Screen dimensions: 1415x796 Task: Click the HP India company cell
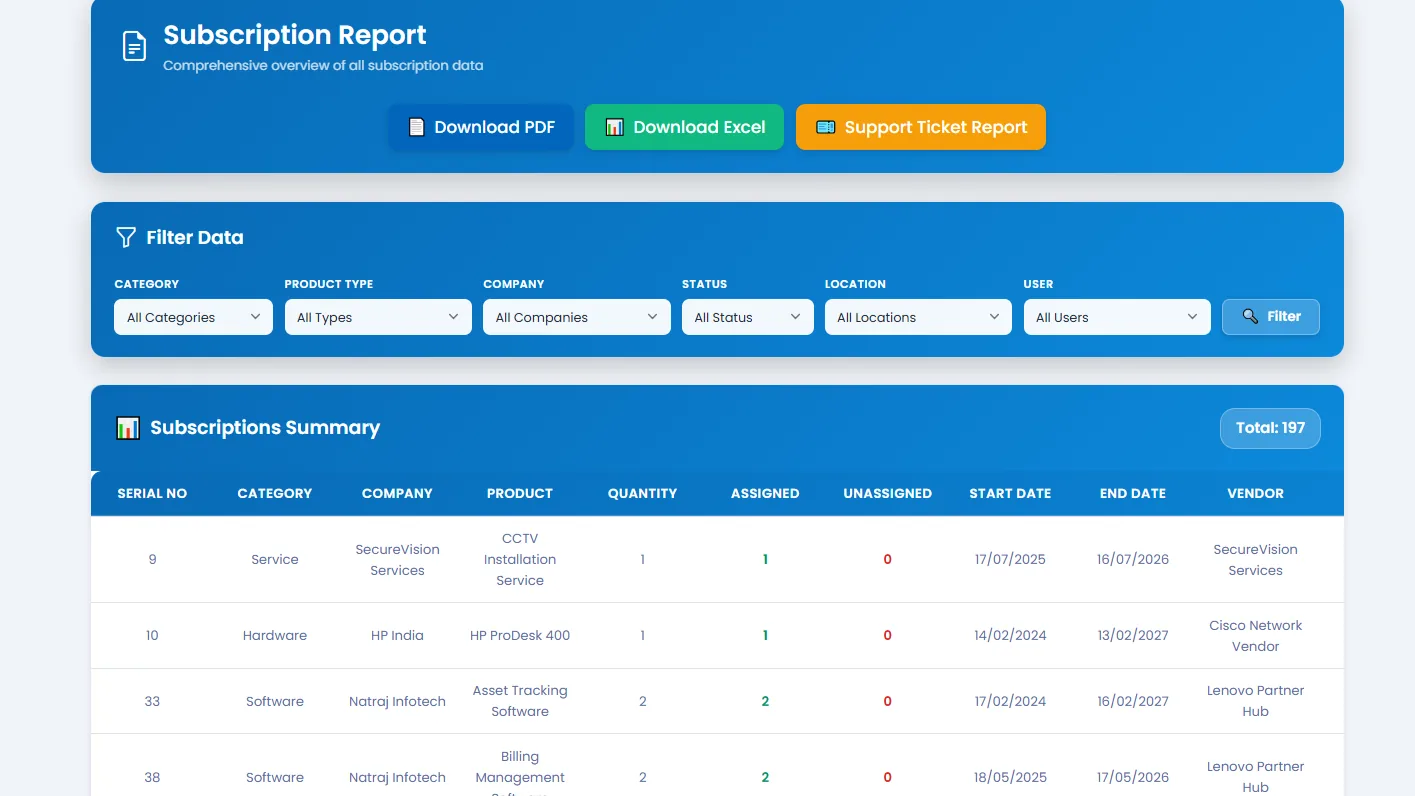click(x=397, y=635)
